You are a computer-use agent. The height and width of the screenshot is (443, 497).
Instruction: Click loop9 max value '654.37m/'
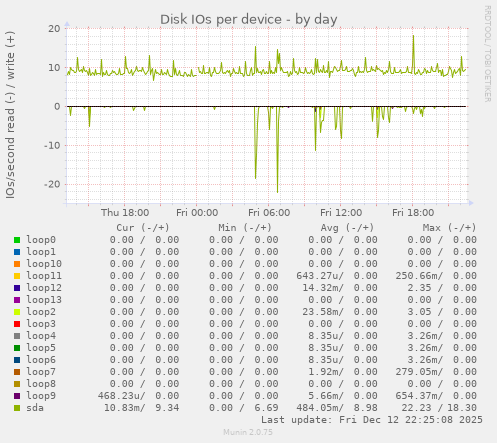(419, 396)
